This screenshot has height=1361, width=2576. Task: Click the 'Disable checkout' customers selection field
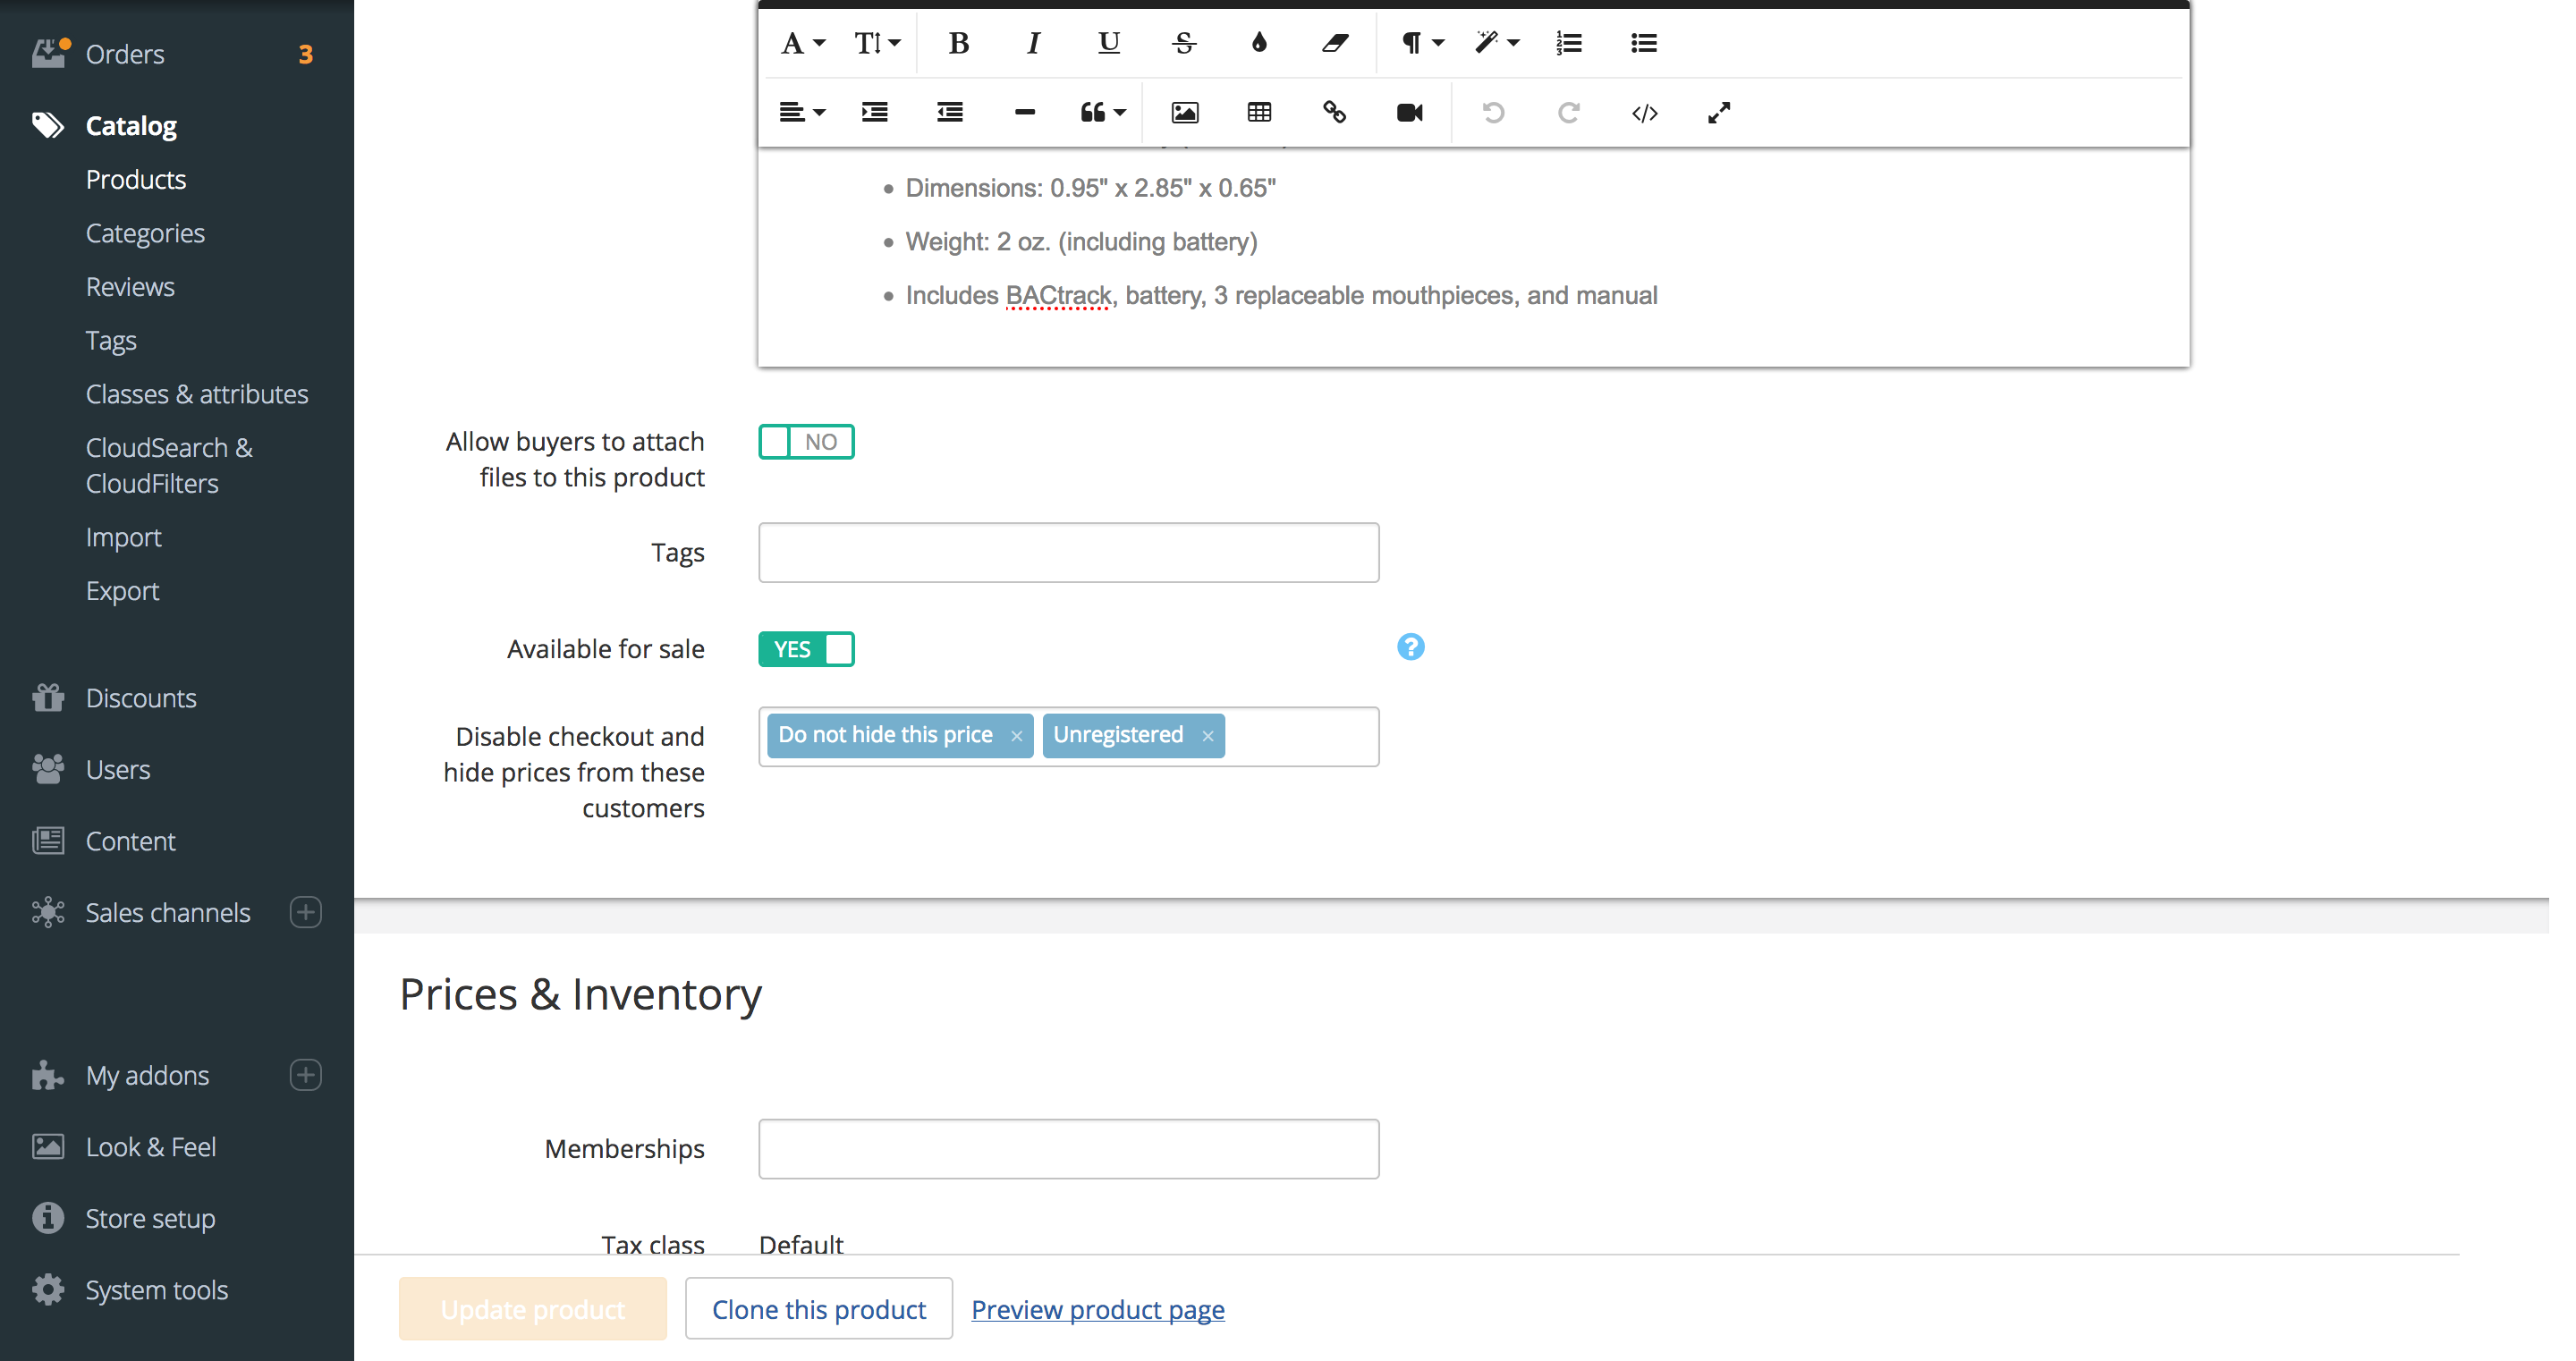[x=1068, y=736]
